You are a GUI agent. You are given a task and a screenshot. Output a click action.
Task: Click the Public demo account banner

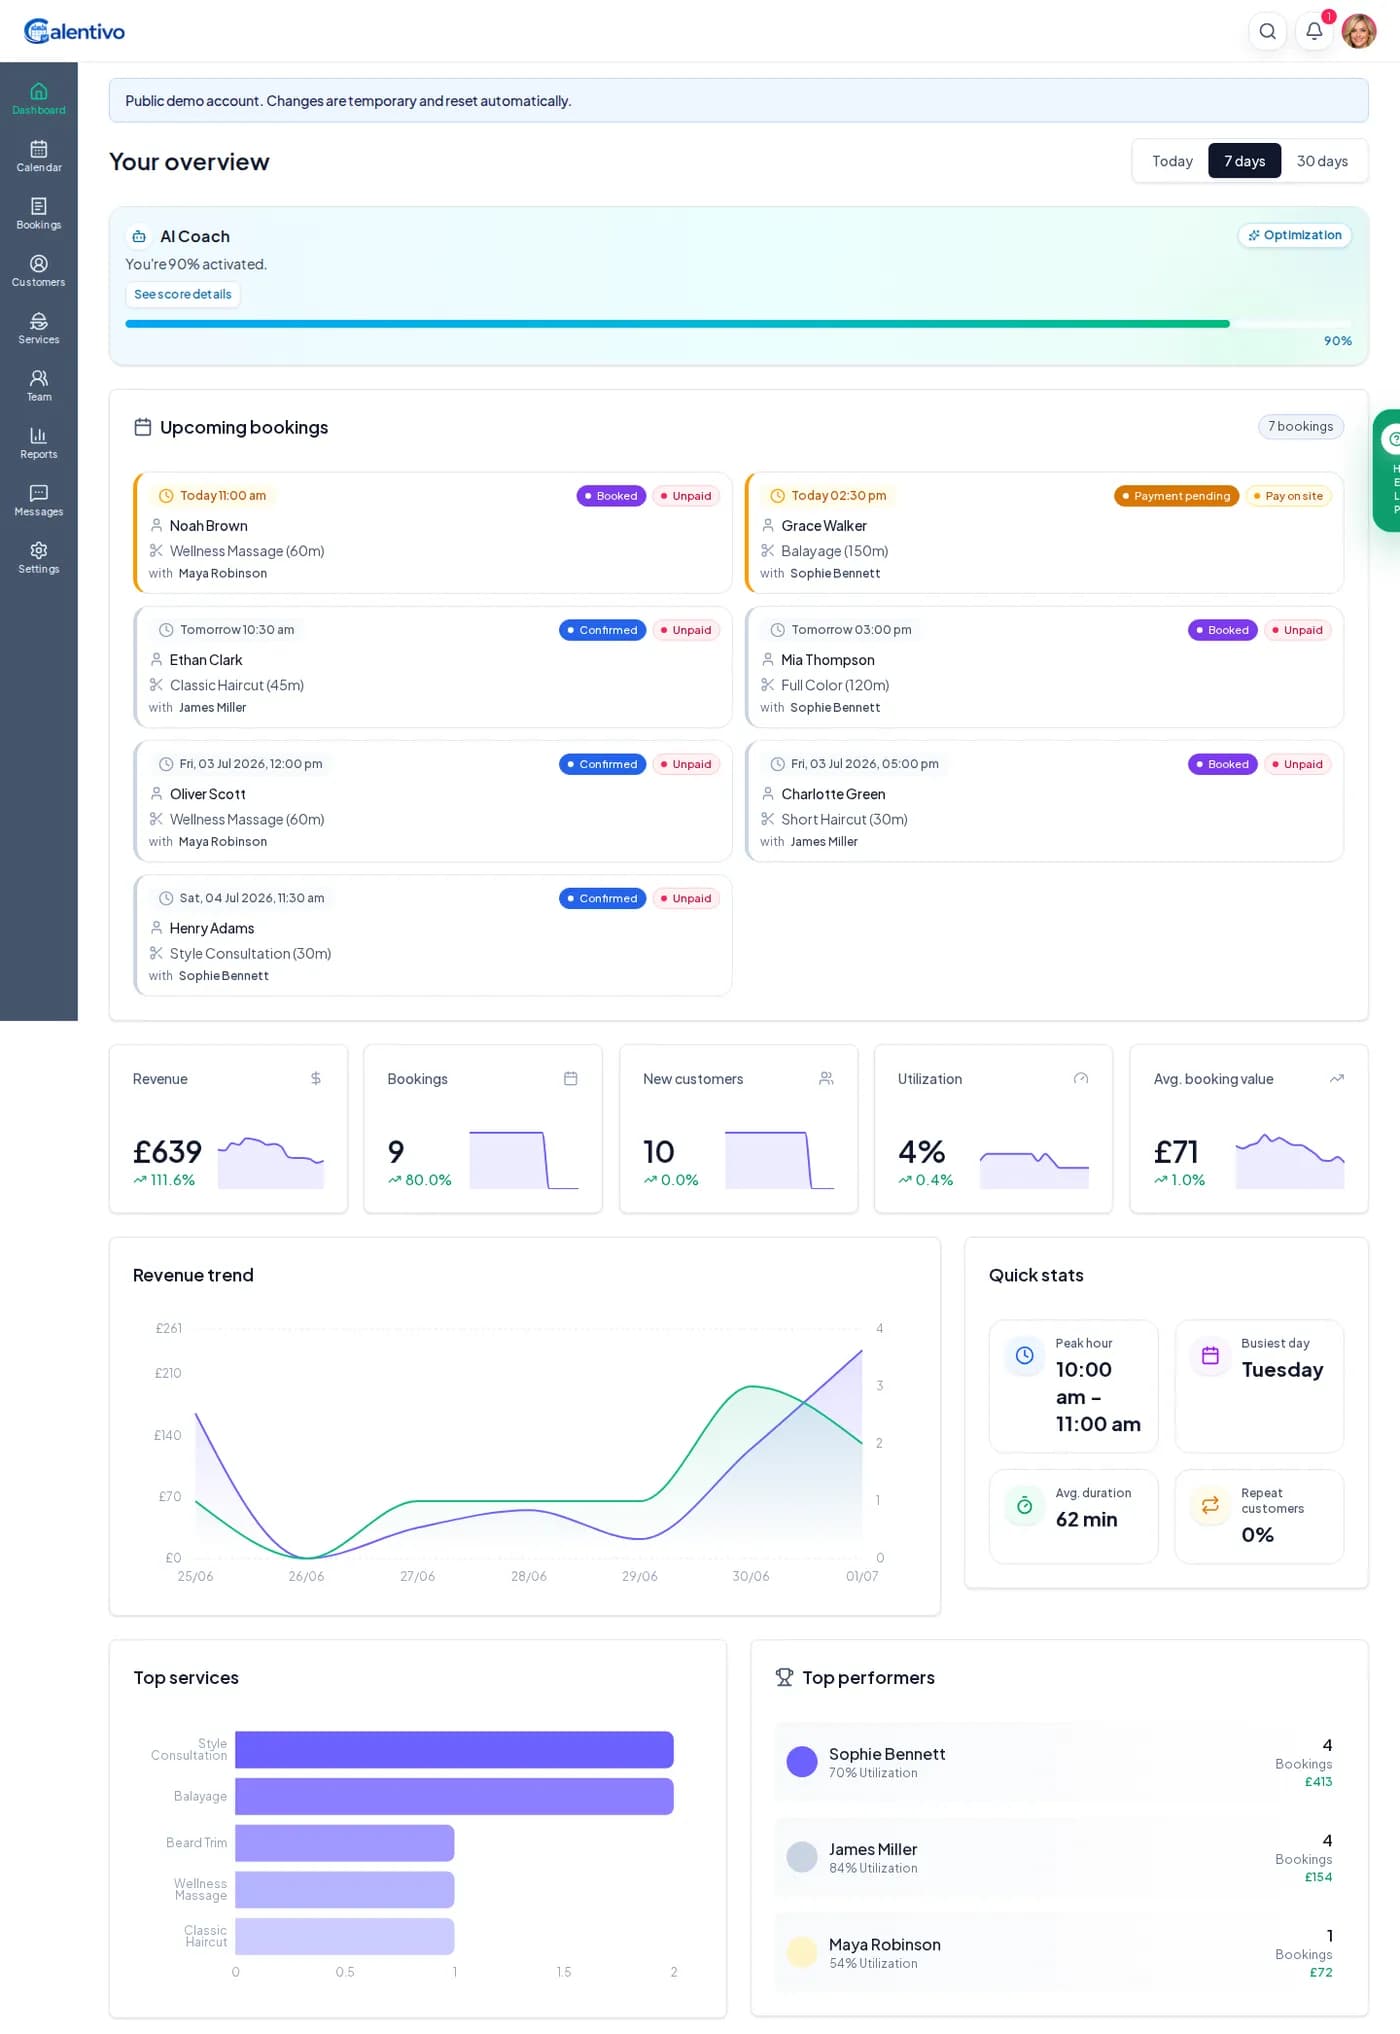click(x=739, y=101)
